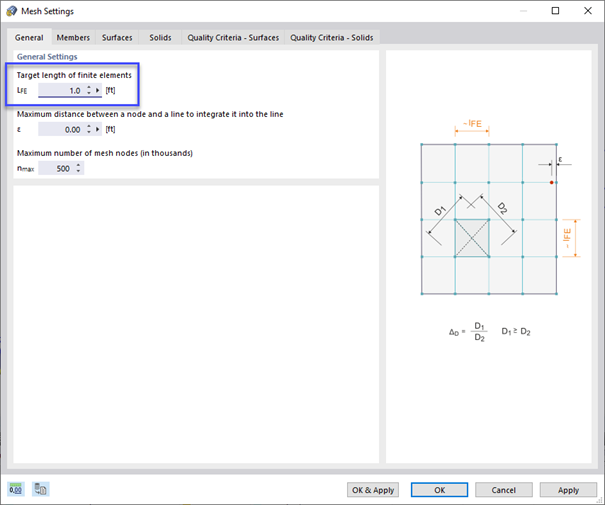The width and height of the screenshot is (605, 505).
Task: Click the Apply button
Action: click(568, 490)
